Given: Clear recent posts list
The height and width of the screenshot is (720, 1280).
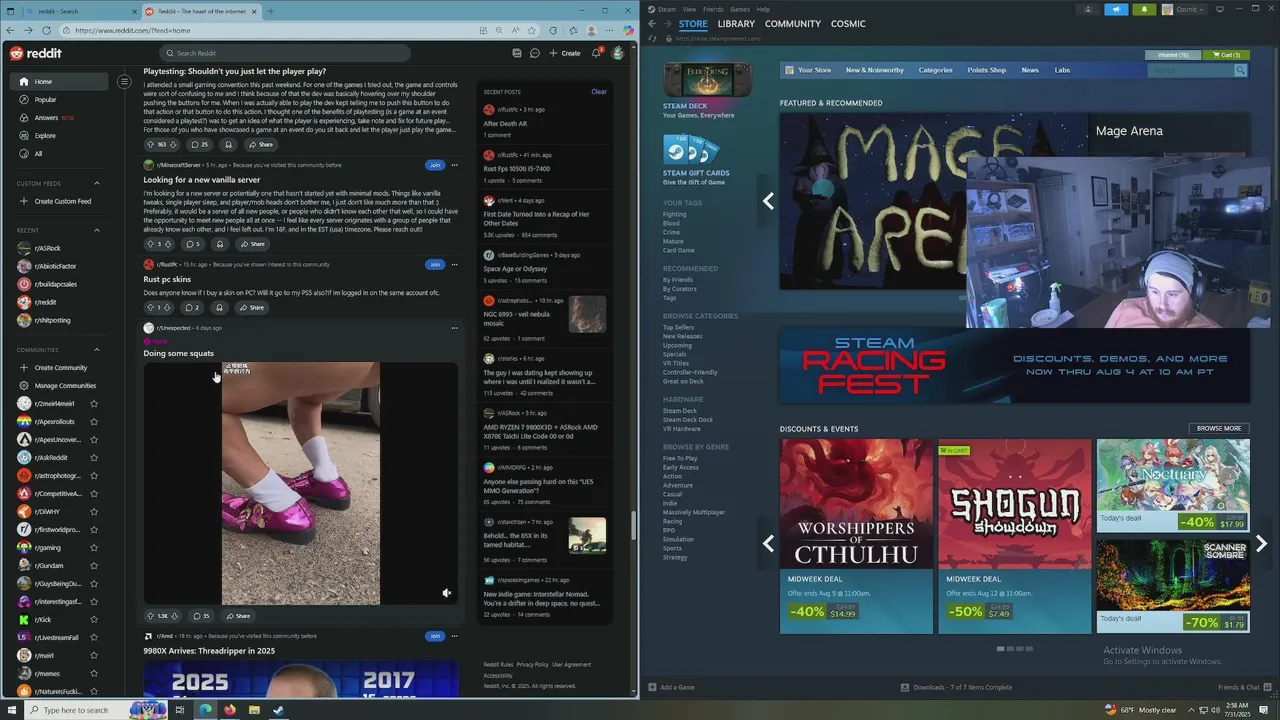Looking at the screenshot, I should pyautogui.click(x=599, y=91).
